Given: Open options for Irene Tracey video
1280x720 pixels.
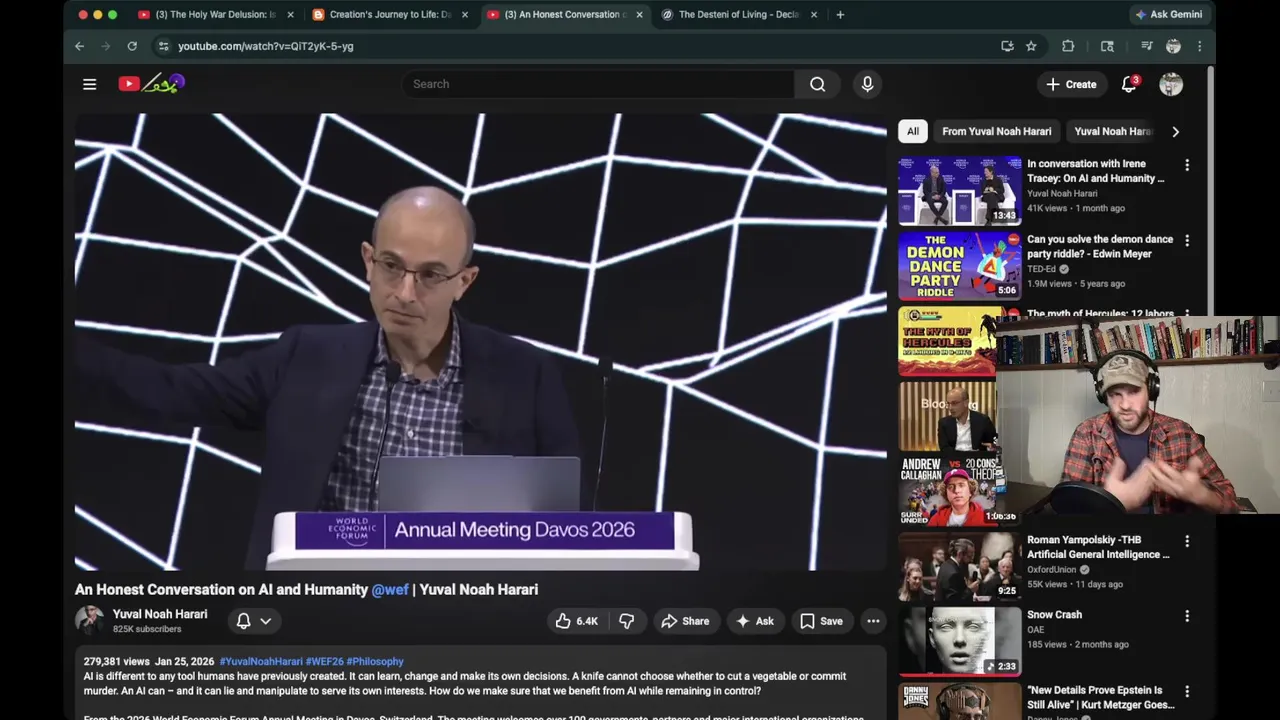Looking at the screenshot, I should [1187, 165].
